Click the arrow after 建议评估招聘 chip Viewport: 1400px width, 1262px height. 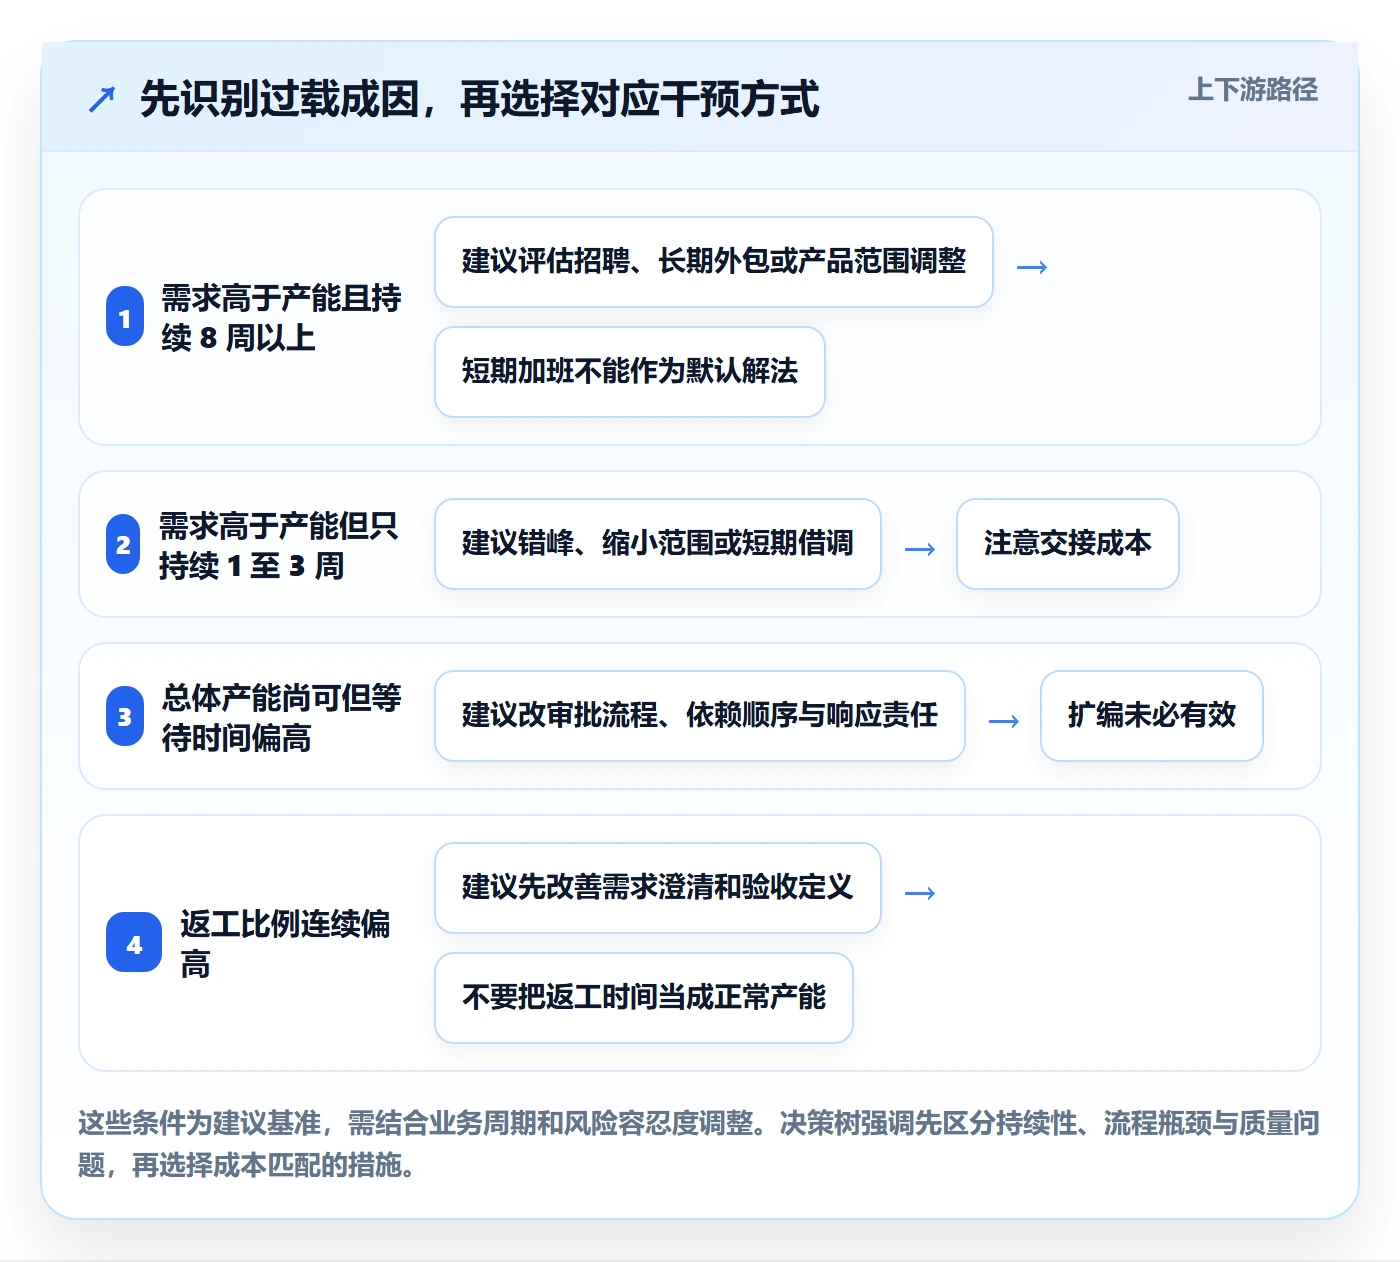(1032, 267)
